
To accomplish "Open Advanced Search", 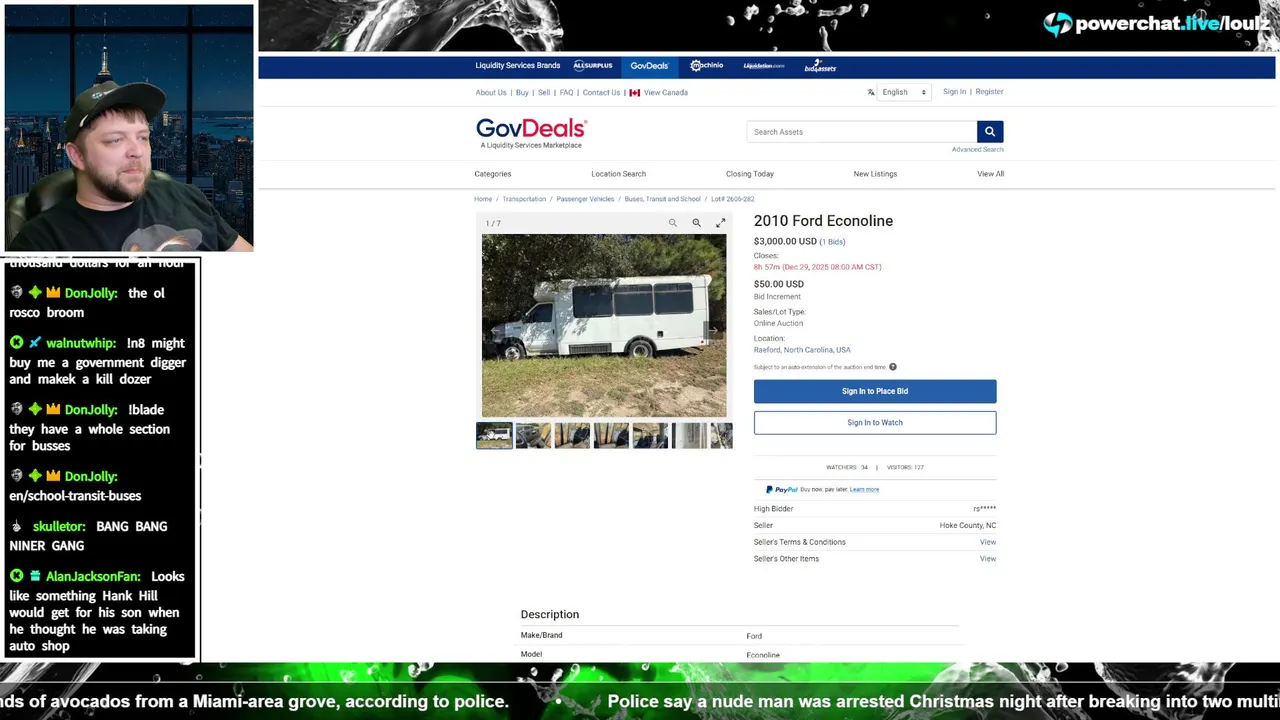I will pos(978,149).
